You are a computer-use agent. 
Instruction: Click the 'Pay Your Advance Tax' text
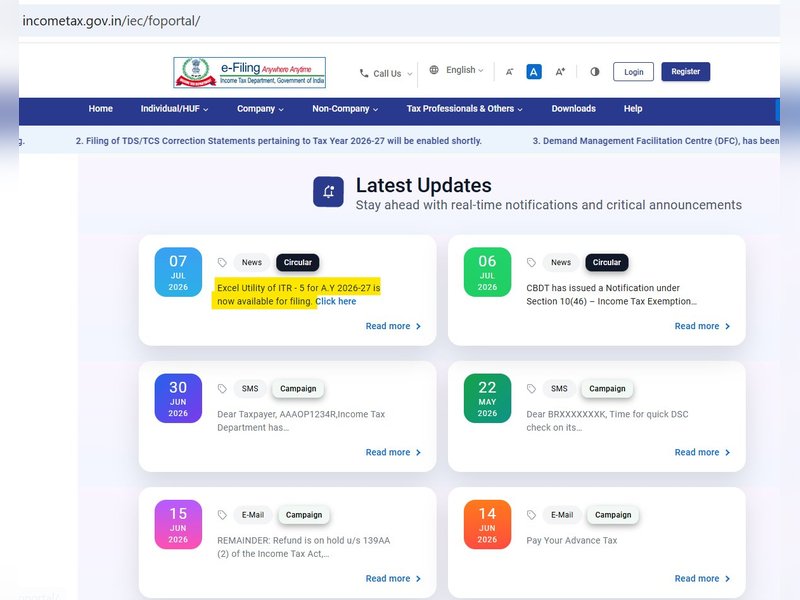tap(571, 540)
